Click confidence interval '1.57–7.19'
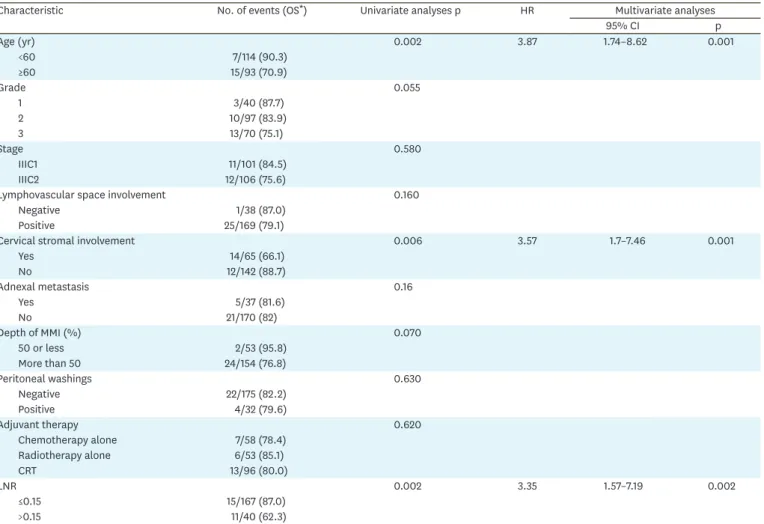 (x=623, y=486)
